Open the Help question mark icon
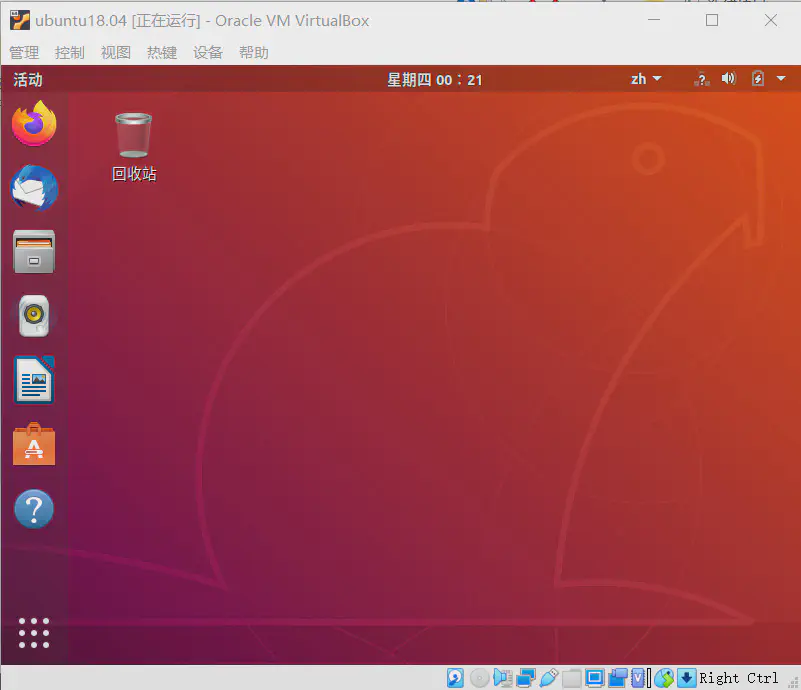Screen dimensions: 801x690 click(x=34, y=509)
